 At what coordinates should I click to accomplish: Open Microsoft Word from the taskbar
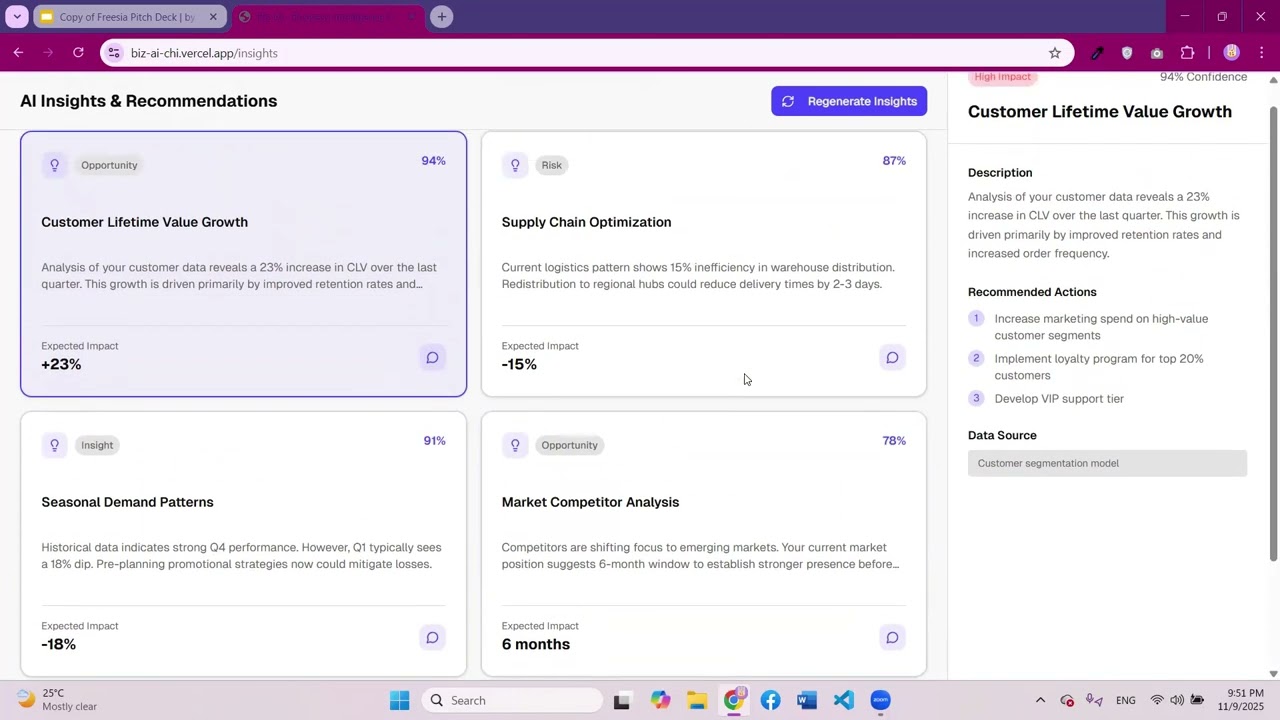pyautogui.click(x=807, y=700)
